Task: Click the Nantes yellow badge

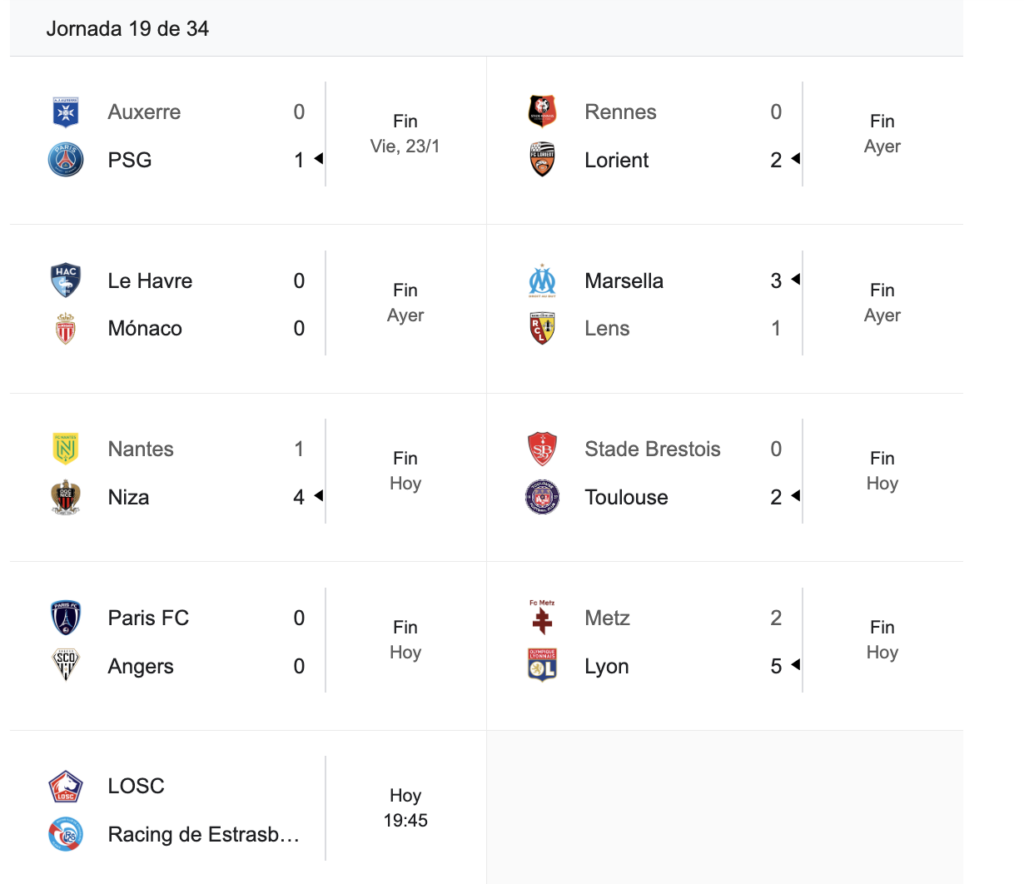Action: pyautogui.click(x=66, y=449)
